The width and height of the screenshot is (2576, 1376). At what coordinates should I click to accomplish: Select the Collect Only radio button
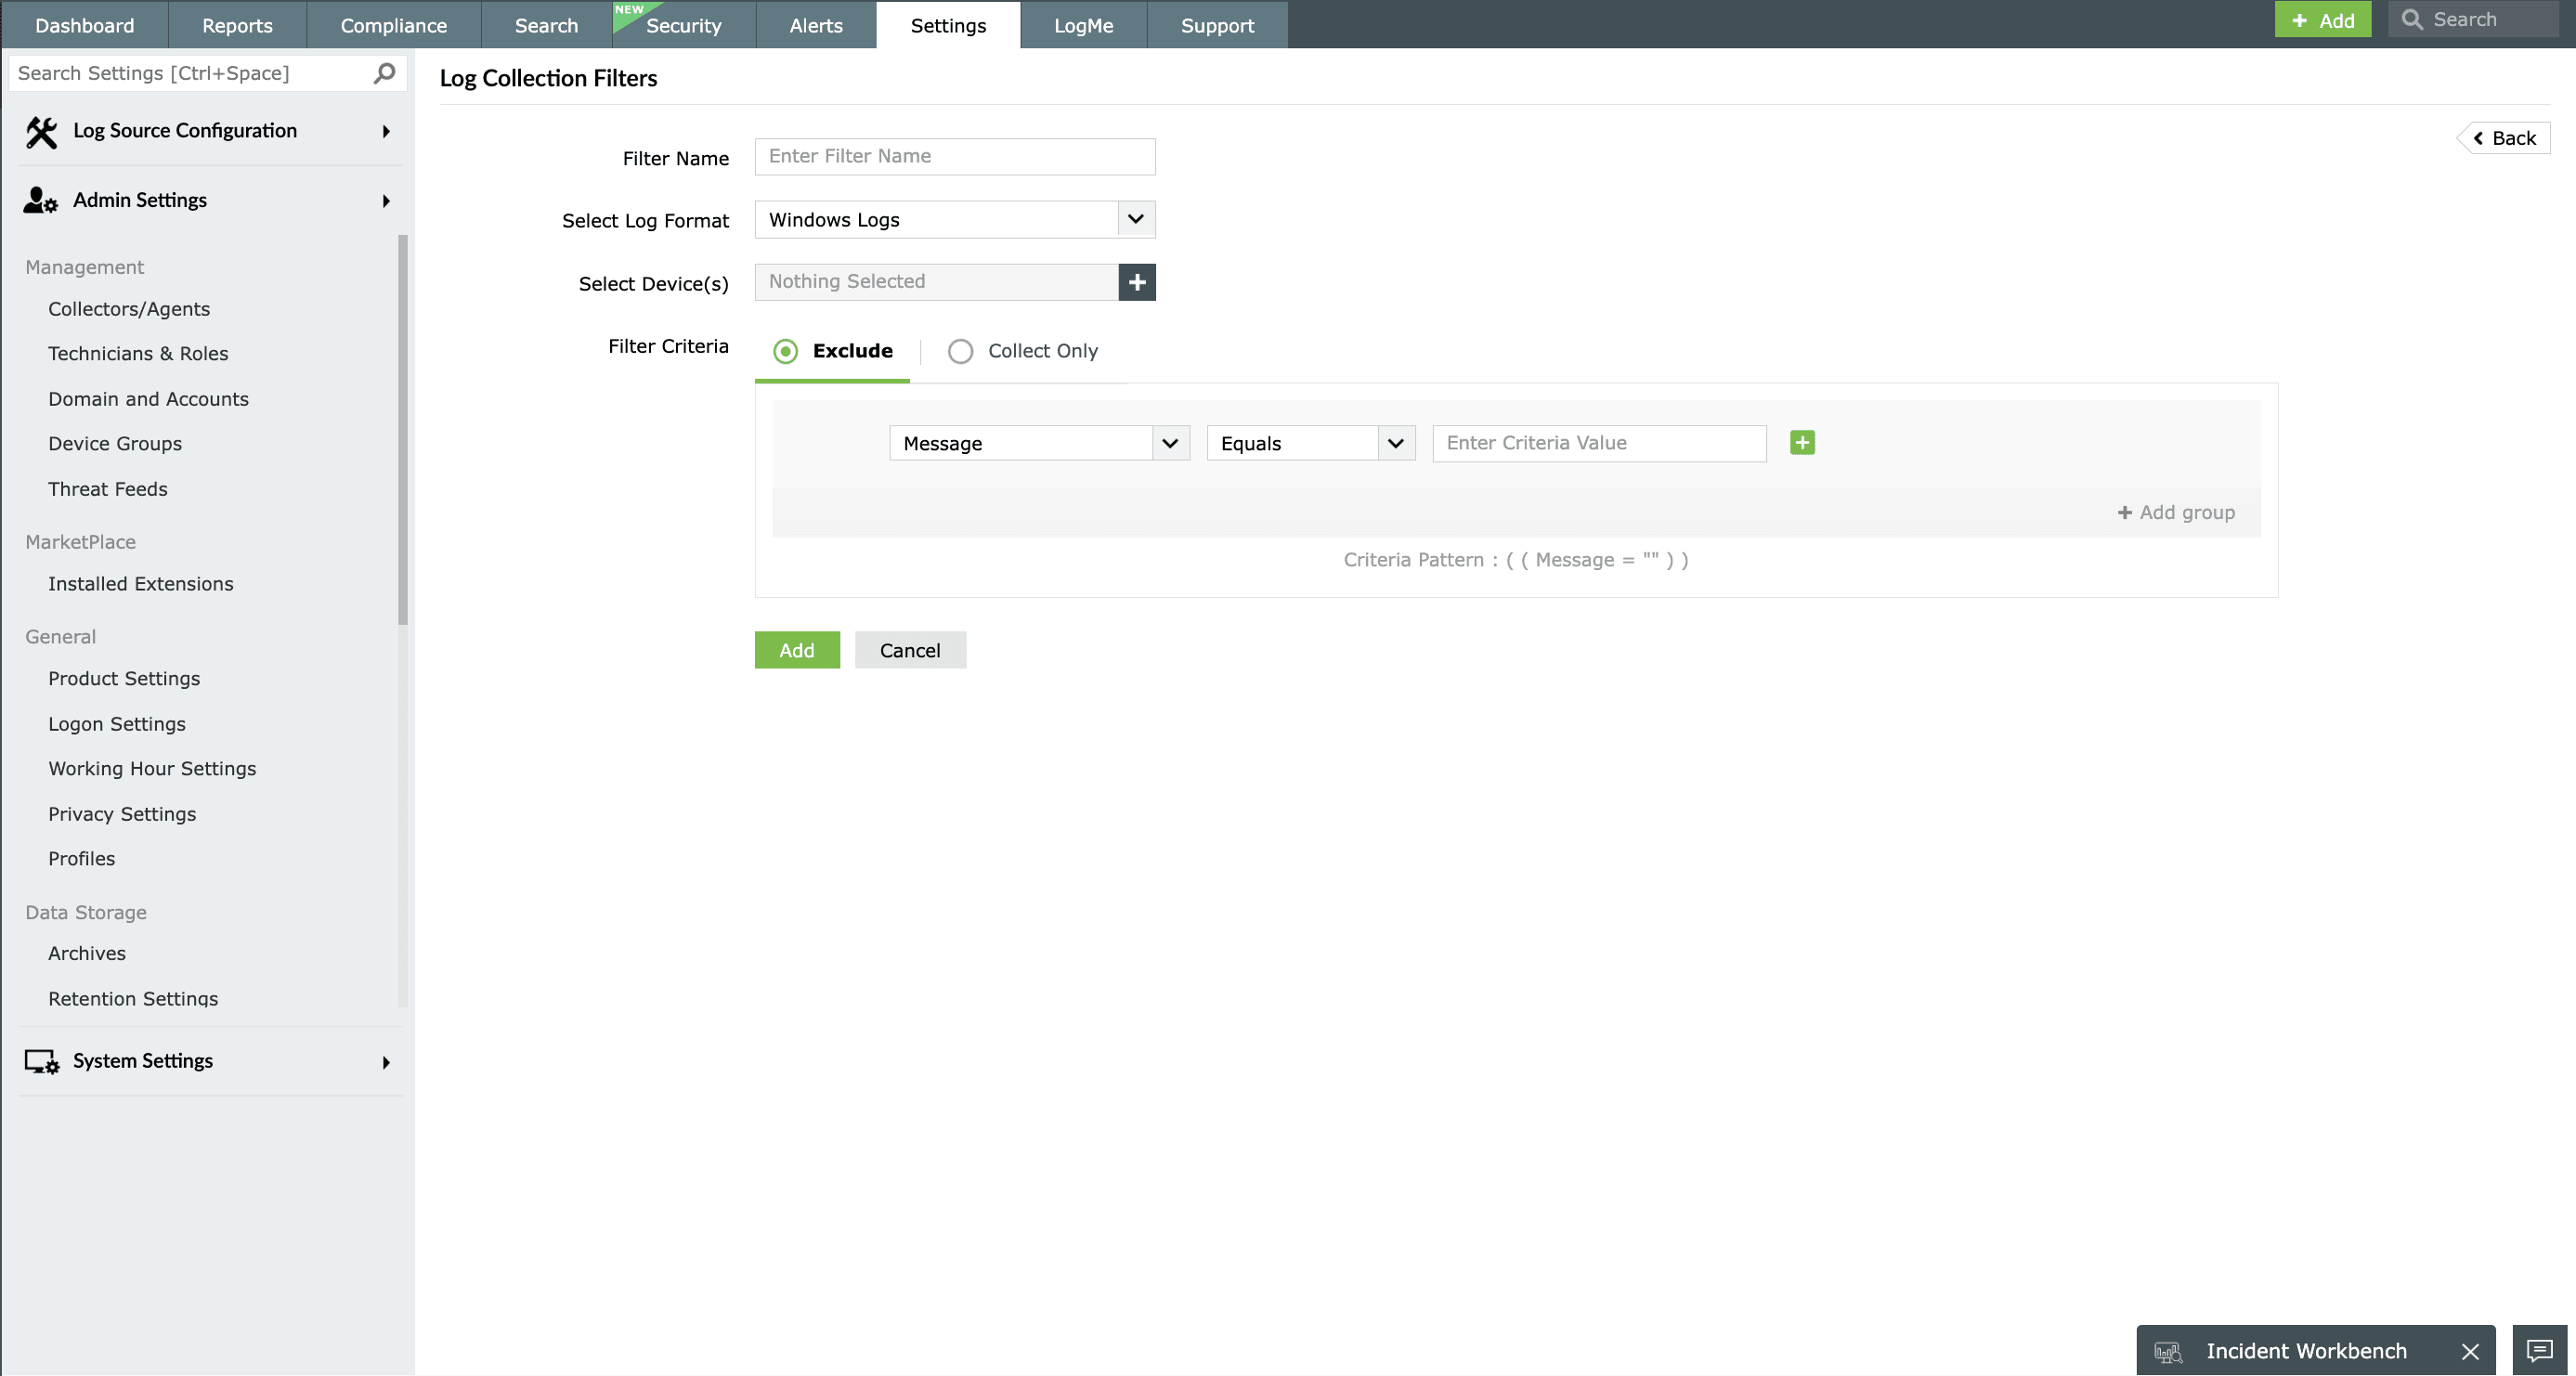tap(960, 351)
